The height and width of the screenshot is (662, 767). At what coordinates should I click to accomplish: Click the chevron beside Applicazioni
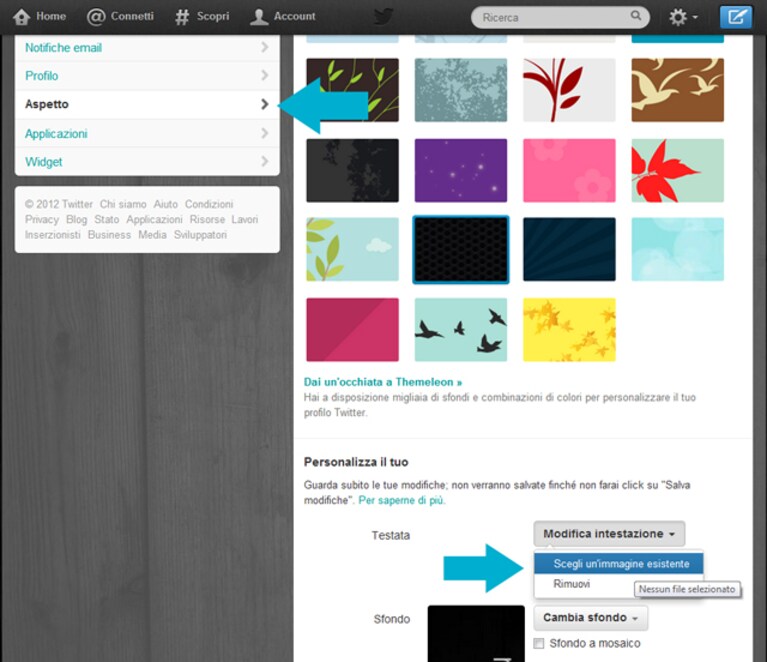point(265,133)
